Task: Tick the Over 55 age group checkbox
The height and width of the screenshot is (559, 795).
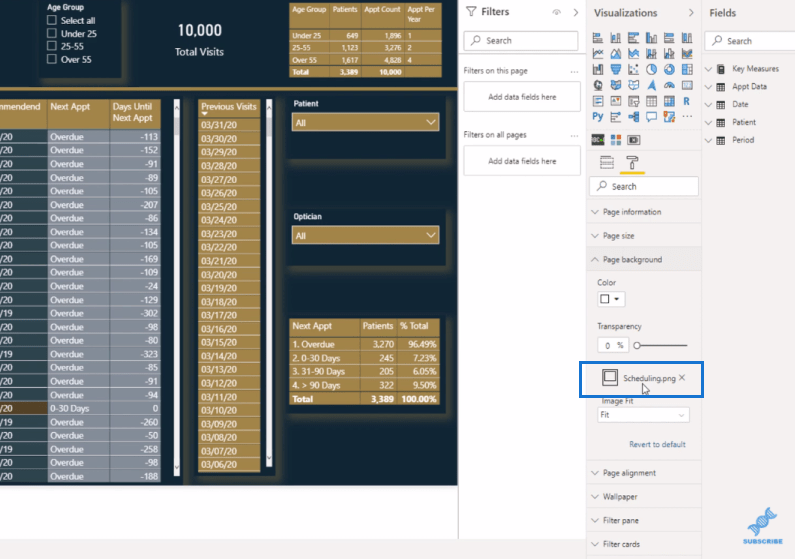Action: point(52,59)
